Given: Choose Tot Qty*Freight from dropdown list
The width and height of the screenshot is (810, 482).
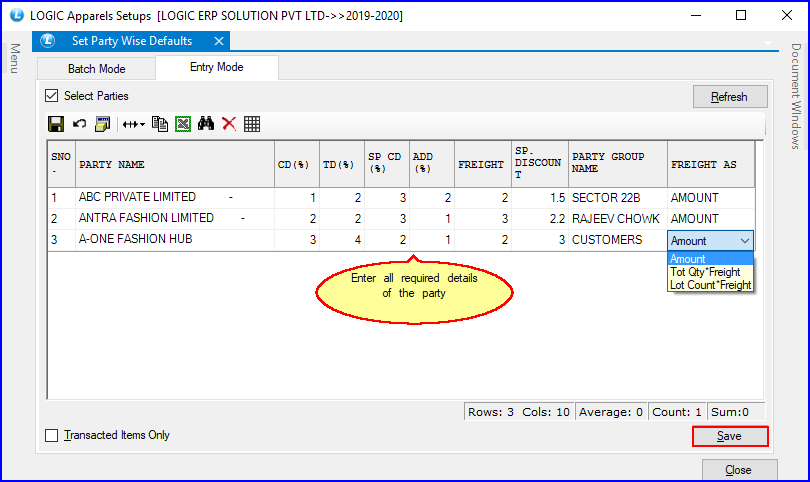Looking at the screenshot, I should coord(710,272).
